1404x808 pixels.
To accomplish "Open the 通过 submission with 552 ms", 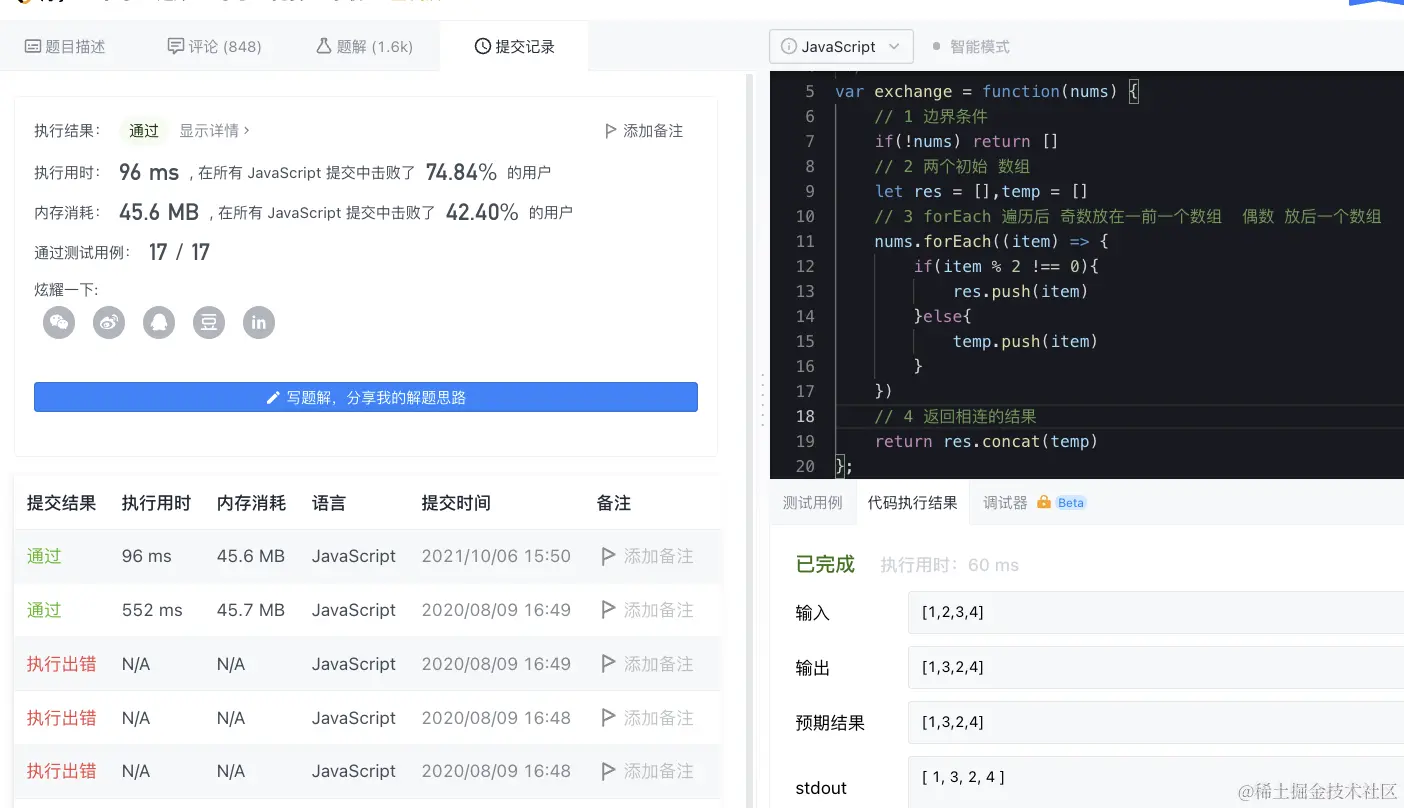I will 44,610.
